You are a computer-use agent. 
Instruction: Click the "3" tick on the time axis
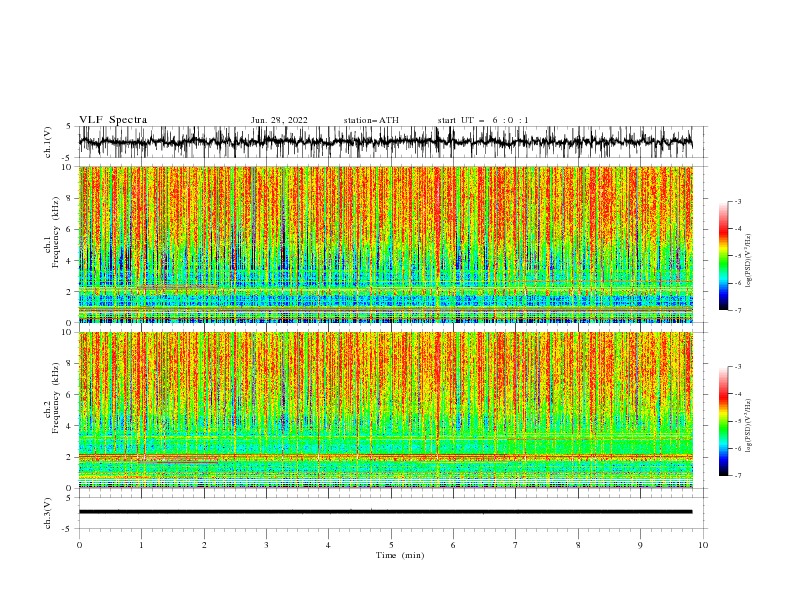click(x=266, y=545)
